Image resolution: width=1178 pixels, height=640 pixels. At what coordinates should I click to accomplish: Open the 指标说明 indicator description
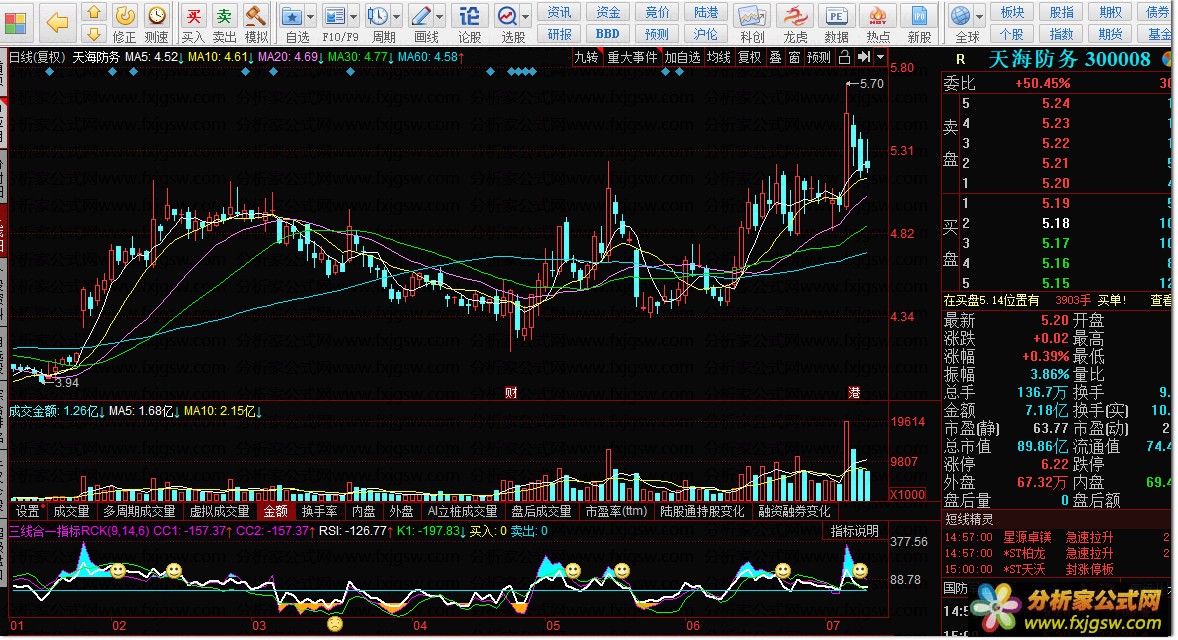click(855, 531)
